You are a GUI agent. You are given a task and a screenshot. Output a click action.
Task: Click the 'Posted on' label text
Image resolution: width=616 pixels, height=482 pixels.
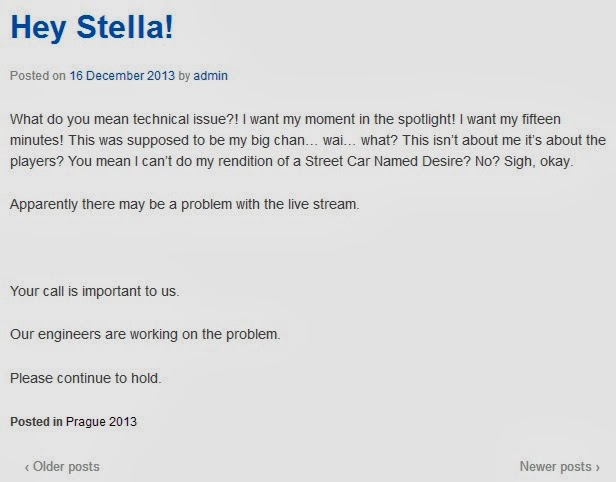pyautogui.click(x=38, y=75)
